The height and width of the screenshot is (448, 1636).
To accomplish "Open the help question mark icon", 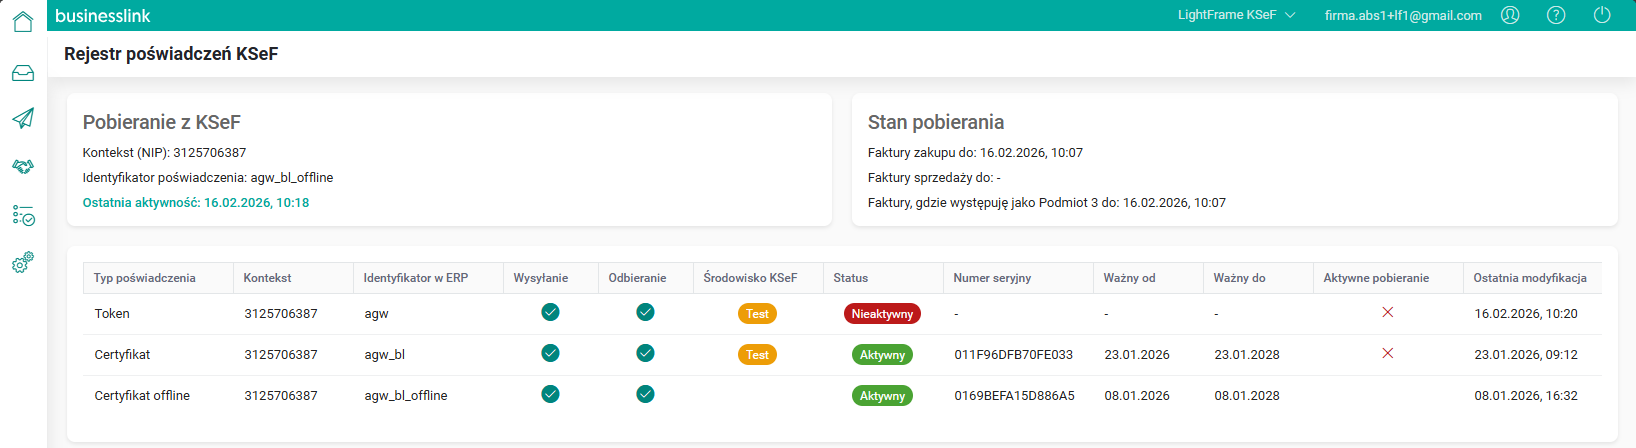I will point(1556,15).
